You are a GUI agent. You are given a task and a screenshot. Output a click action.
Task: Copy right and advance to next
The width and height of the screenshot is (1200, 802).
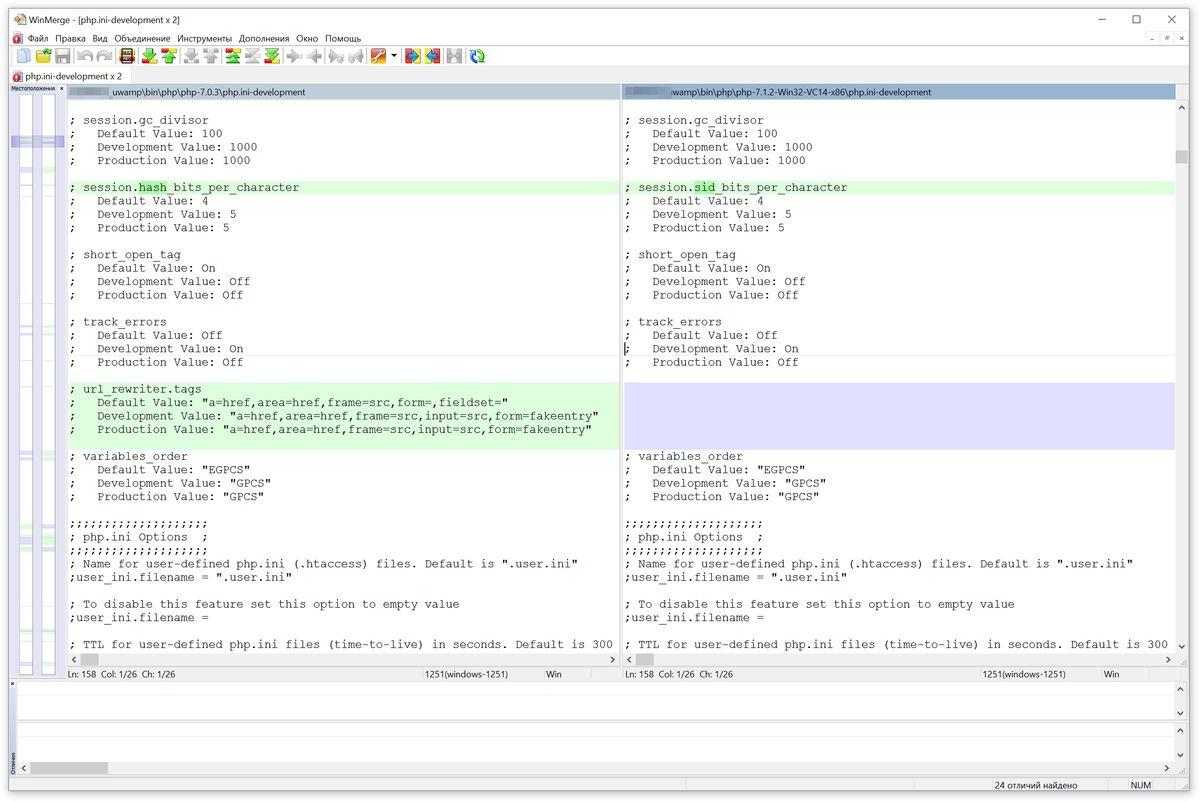(335, 56)
